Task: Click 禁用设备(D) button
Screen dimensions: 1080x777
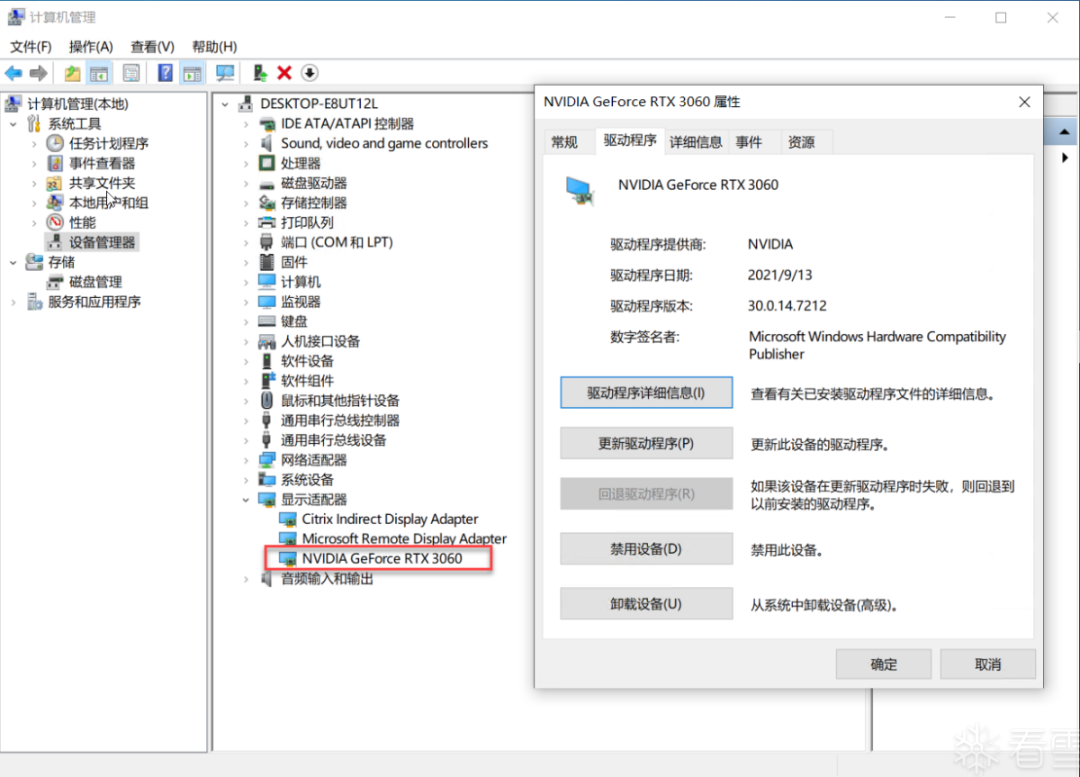Action: (x=646, y=549)
